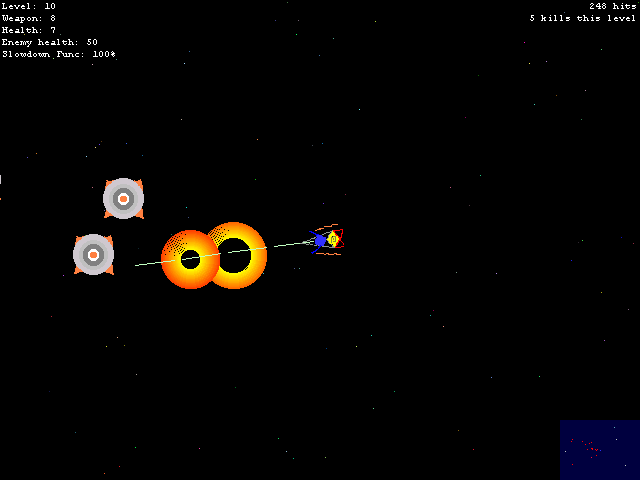Target the lower gray round enemy turret

click(x=93, y=255)
